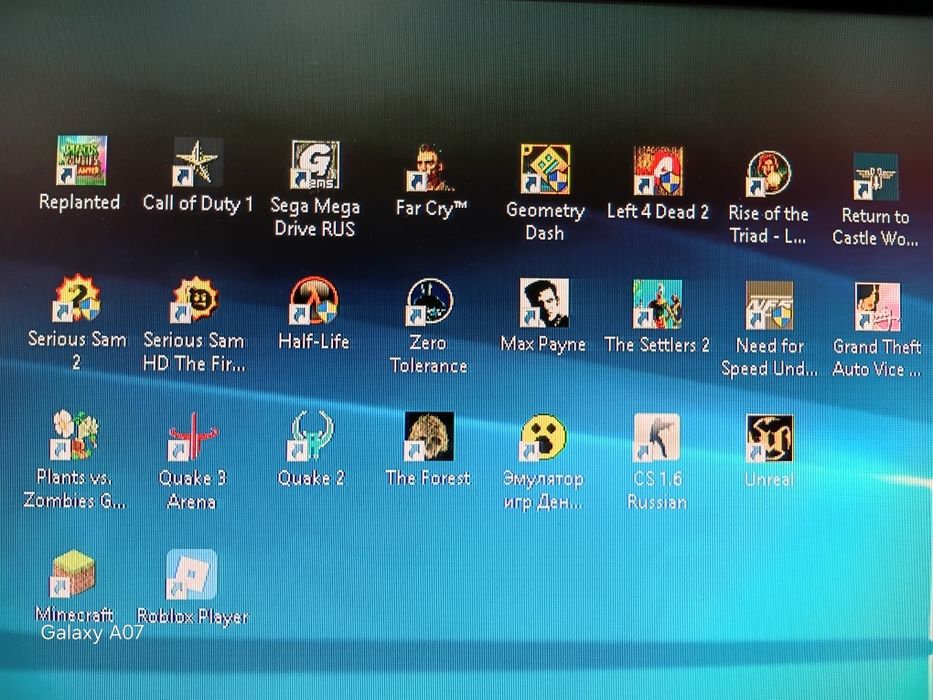Click the "The Settlers 2" label
The image size is (933, 700).
pos(657,345)
